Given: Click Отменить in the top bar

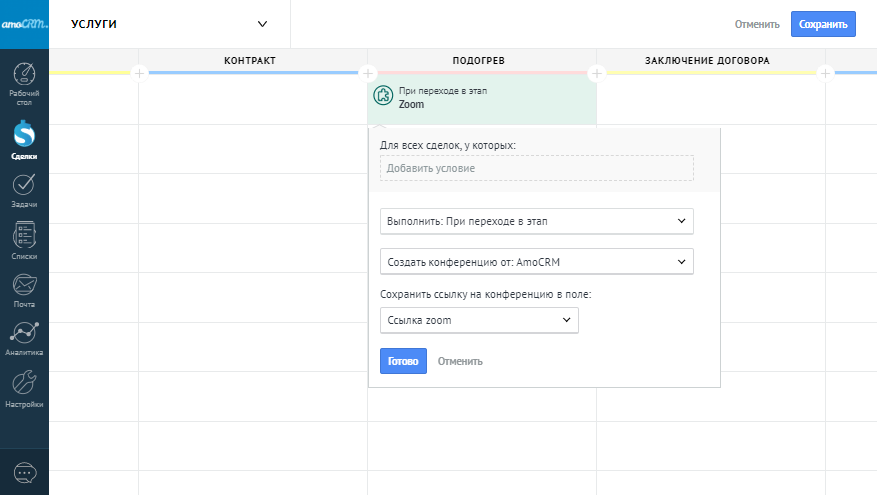Looking at the screenshot, I should (x=757, y=24).
